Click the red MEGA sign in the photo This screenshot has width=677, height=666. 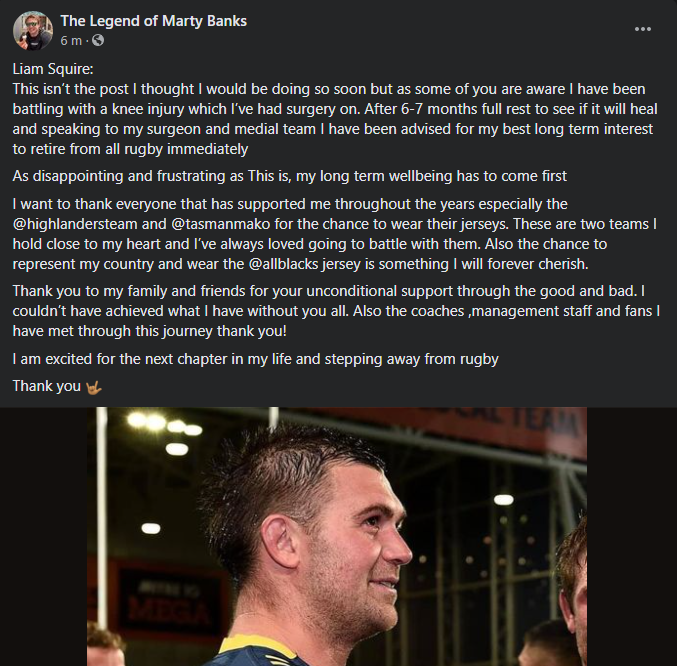[169, 607]
